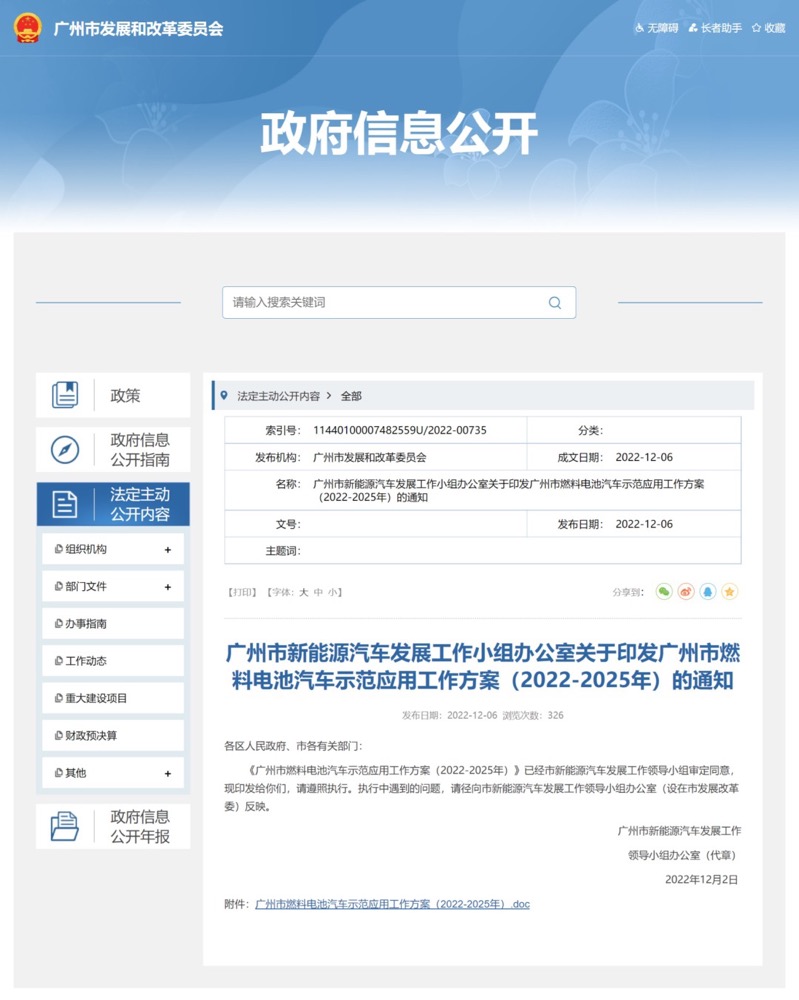Open 政策 section icon
Image resolution: width=799 pixels, height=1000 pixels.
[x=65, y=396]
